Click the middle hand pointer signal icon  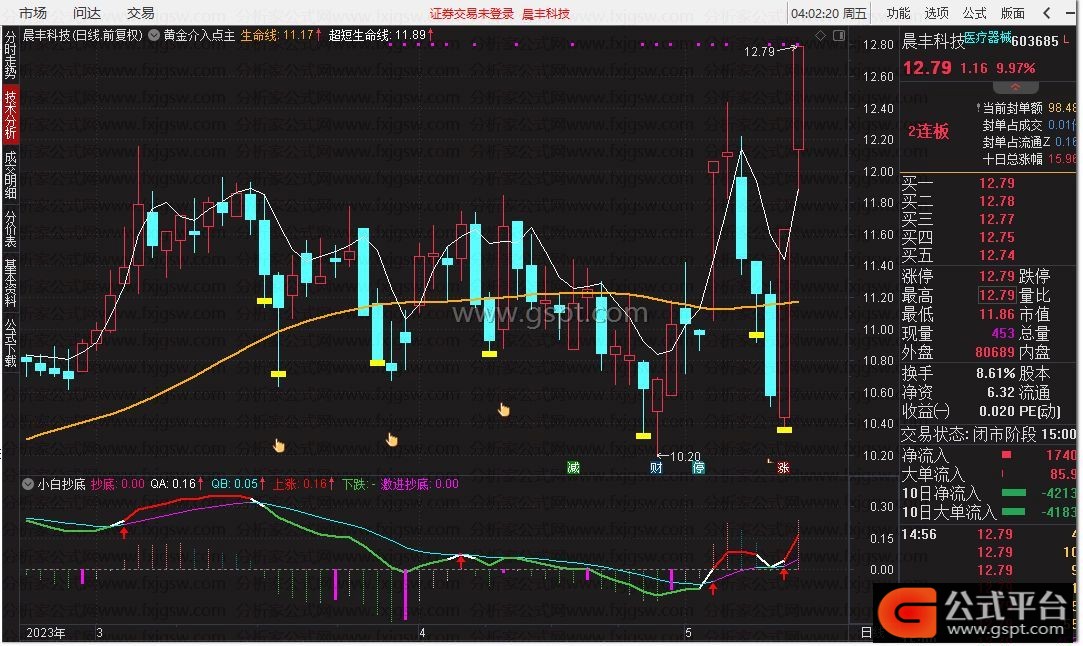(392, 439)
